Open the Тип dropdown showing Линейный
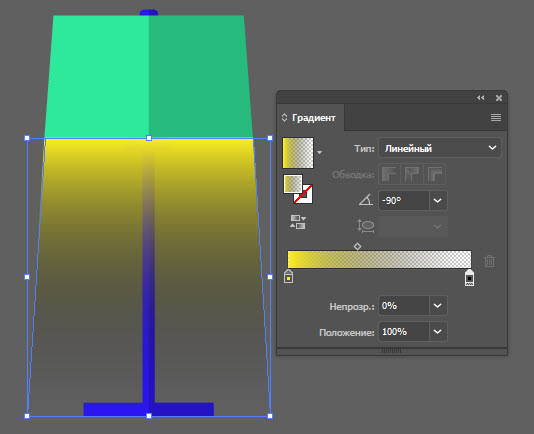Screen dimensions: 534x434 tap(440, 148)
